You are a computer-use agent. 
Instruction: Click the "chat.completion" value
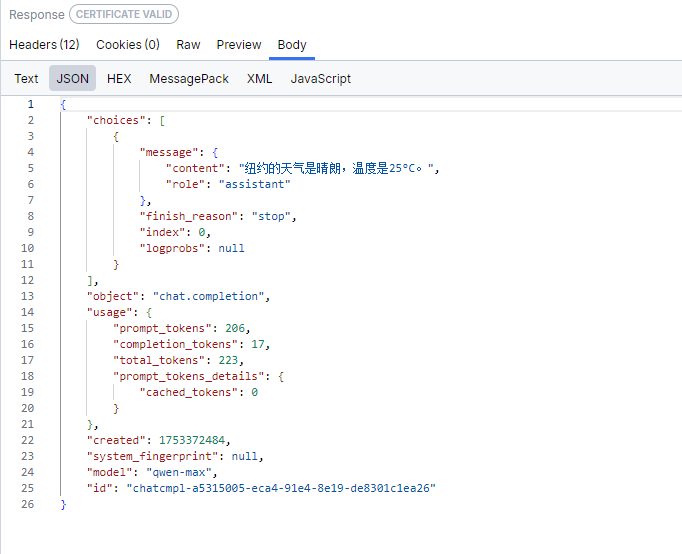pyautogui.click(x=208, y=296)
